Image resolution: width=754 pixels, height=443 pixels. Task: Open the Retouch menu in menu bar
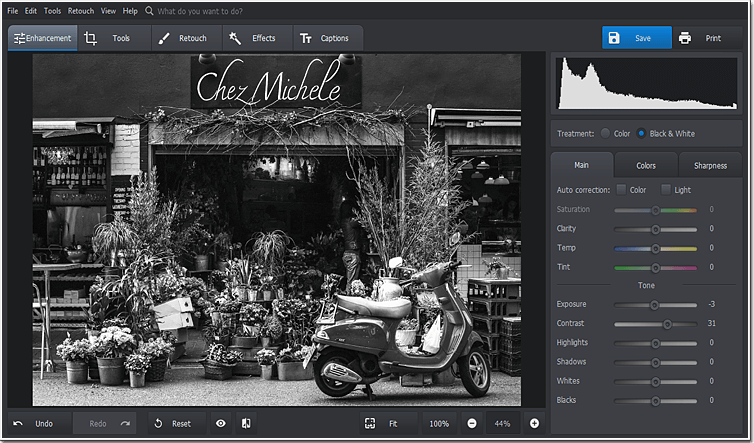[81, 11]
